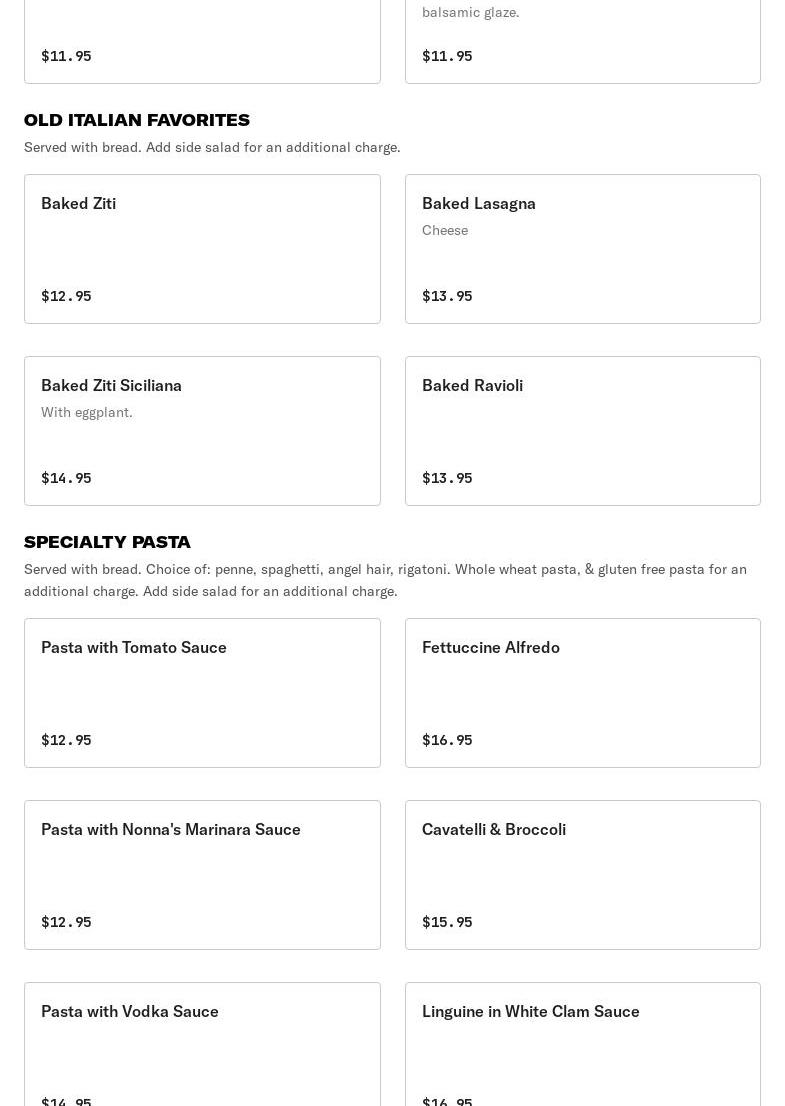Click the $16.95 price under Fettuccine Alfredo
The image size is (785, 1106).
[447, 740]
